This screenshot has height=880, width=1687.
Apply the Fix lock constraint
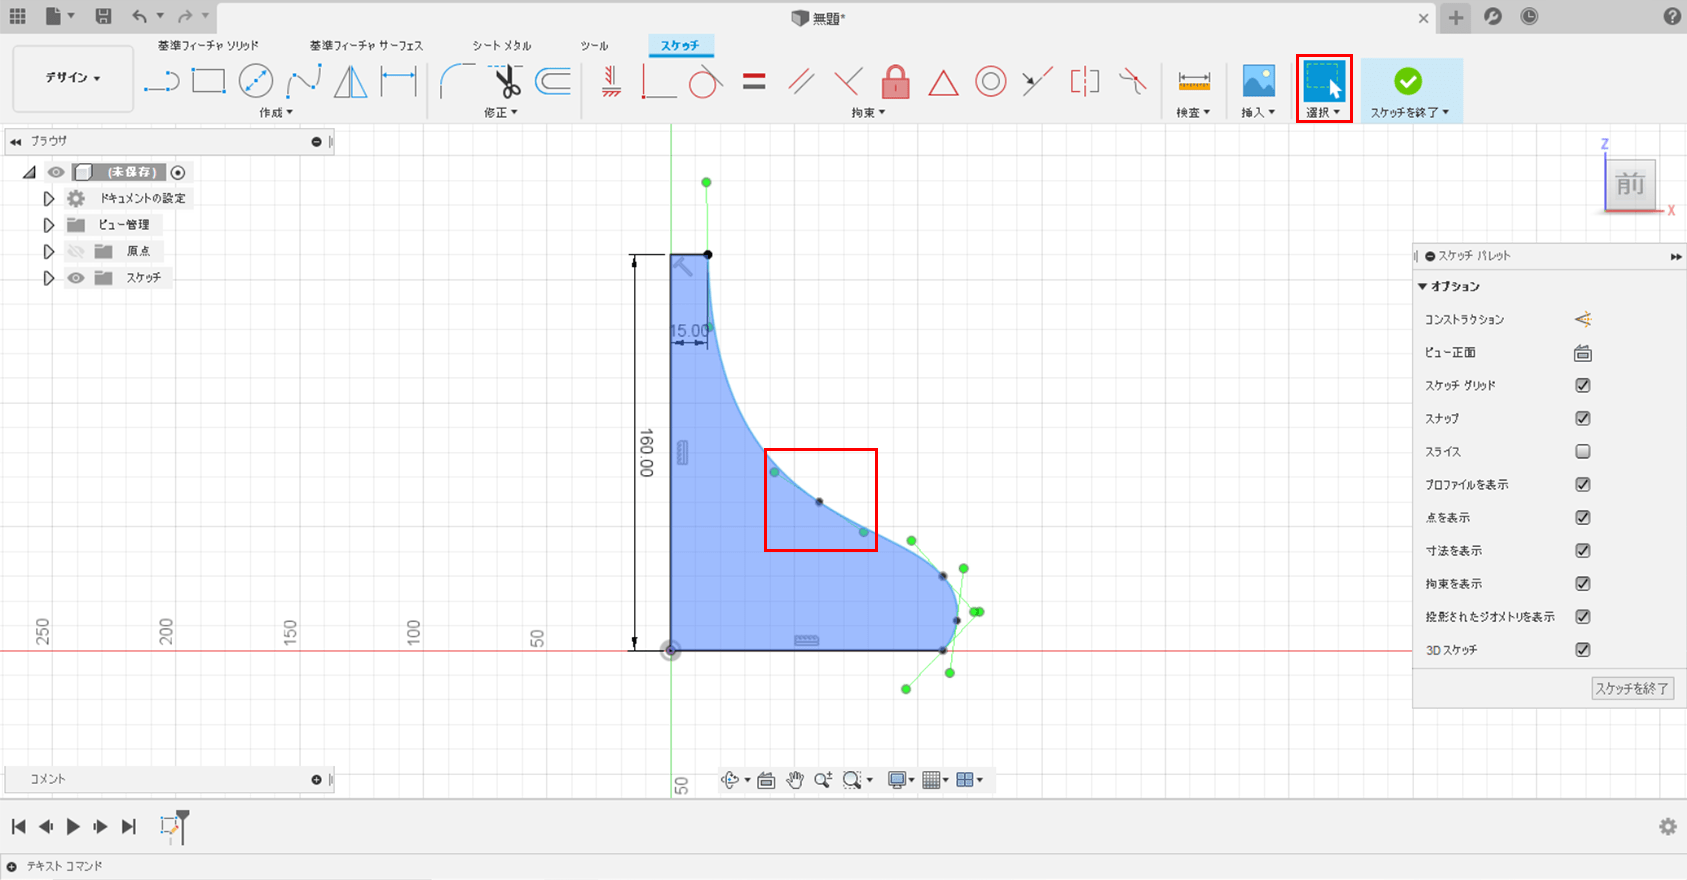895,81
